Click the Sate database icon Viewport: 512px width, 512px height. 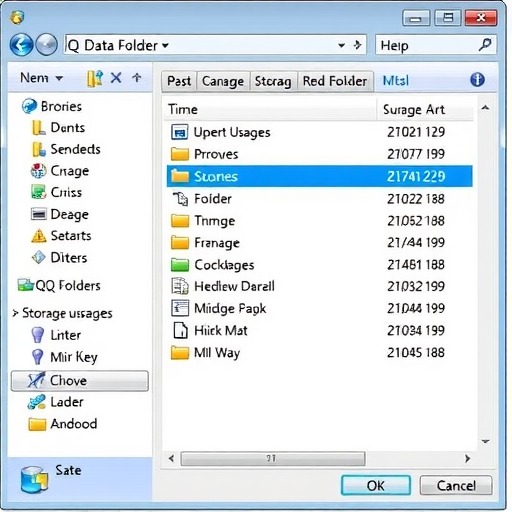click(34, 479)
